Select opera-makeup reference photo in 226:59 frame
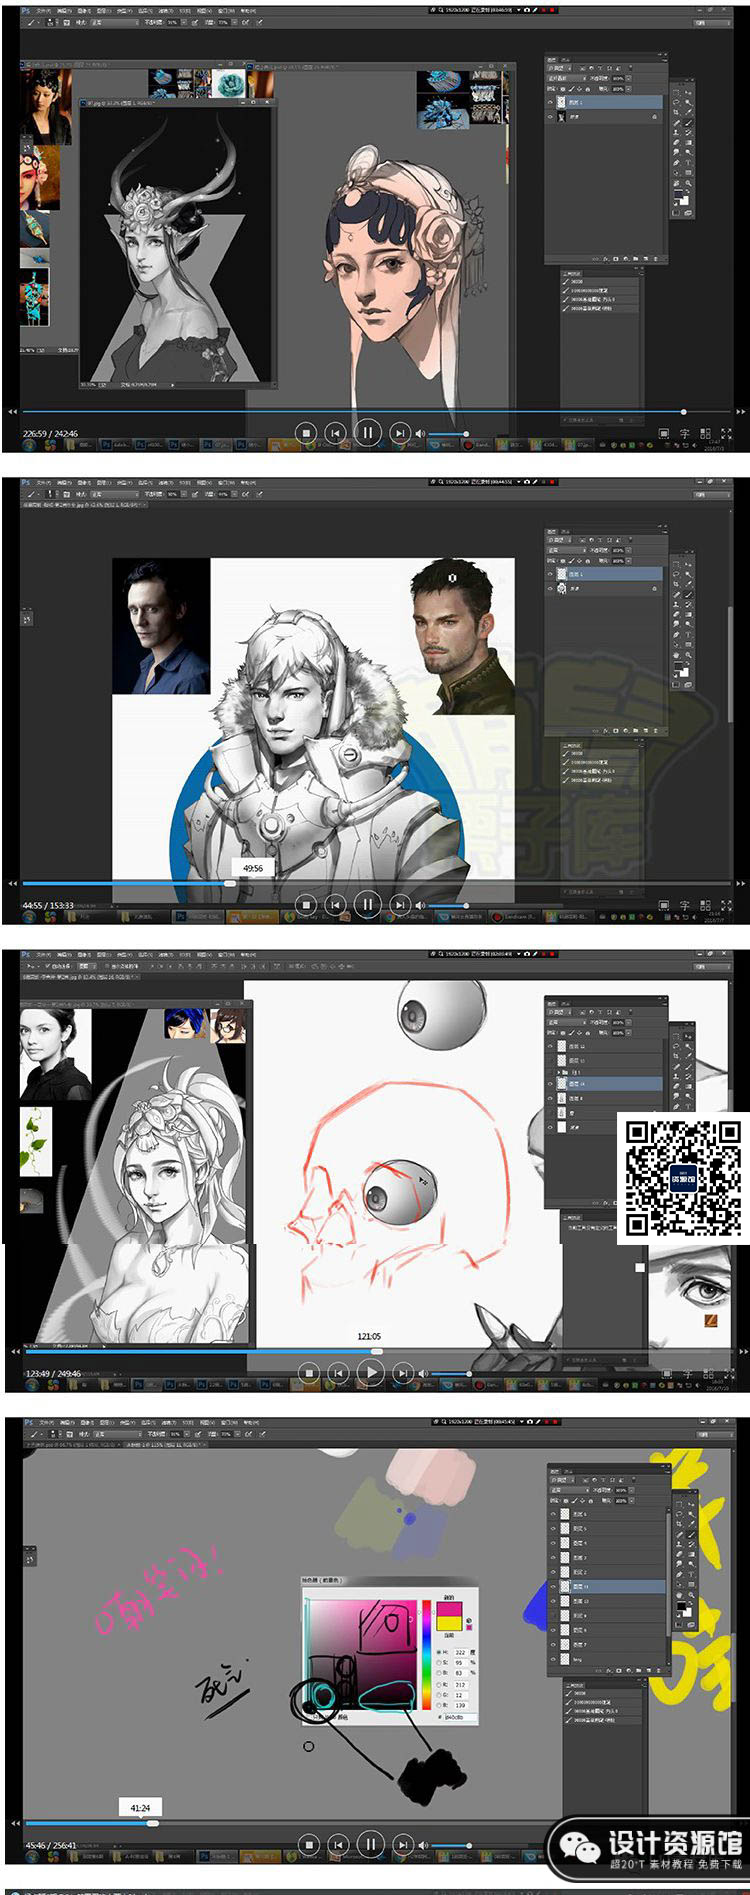The image size is (750, 1895). 40,177
